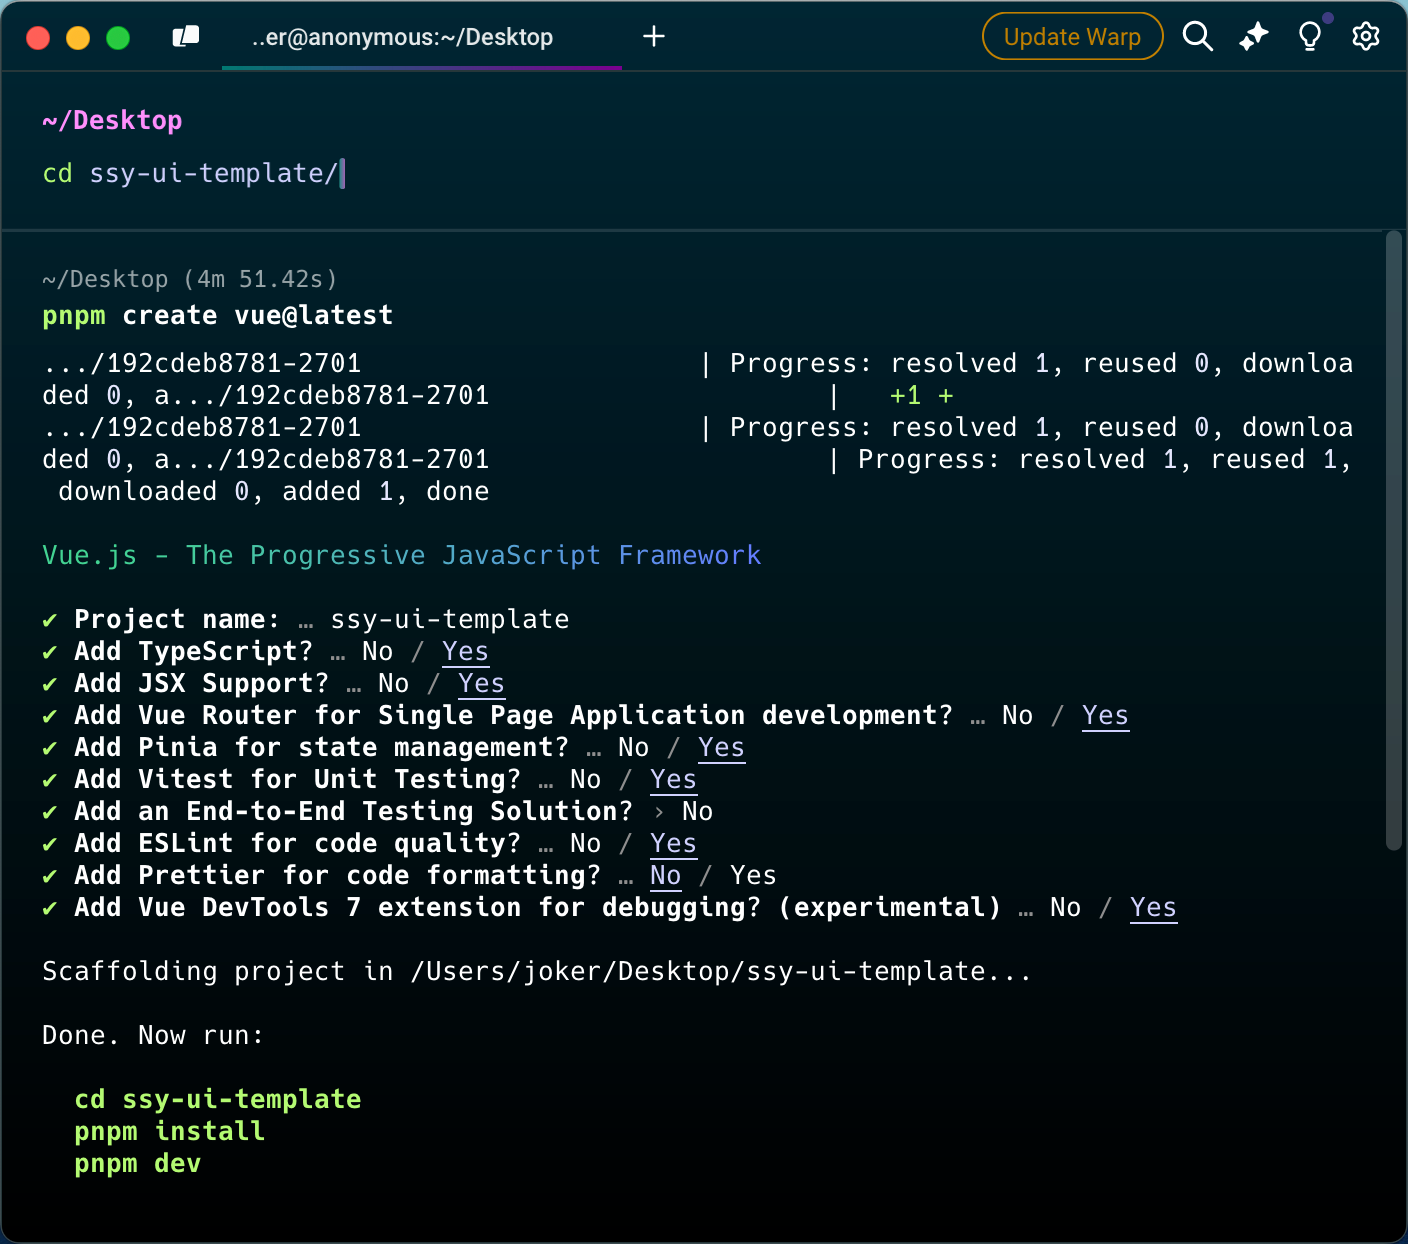Open Warp AI sparkles icon

pyautogui.click(x=1253, y=37)
